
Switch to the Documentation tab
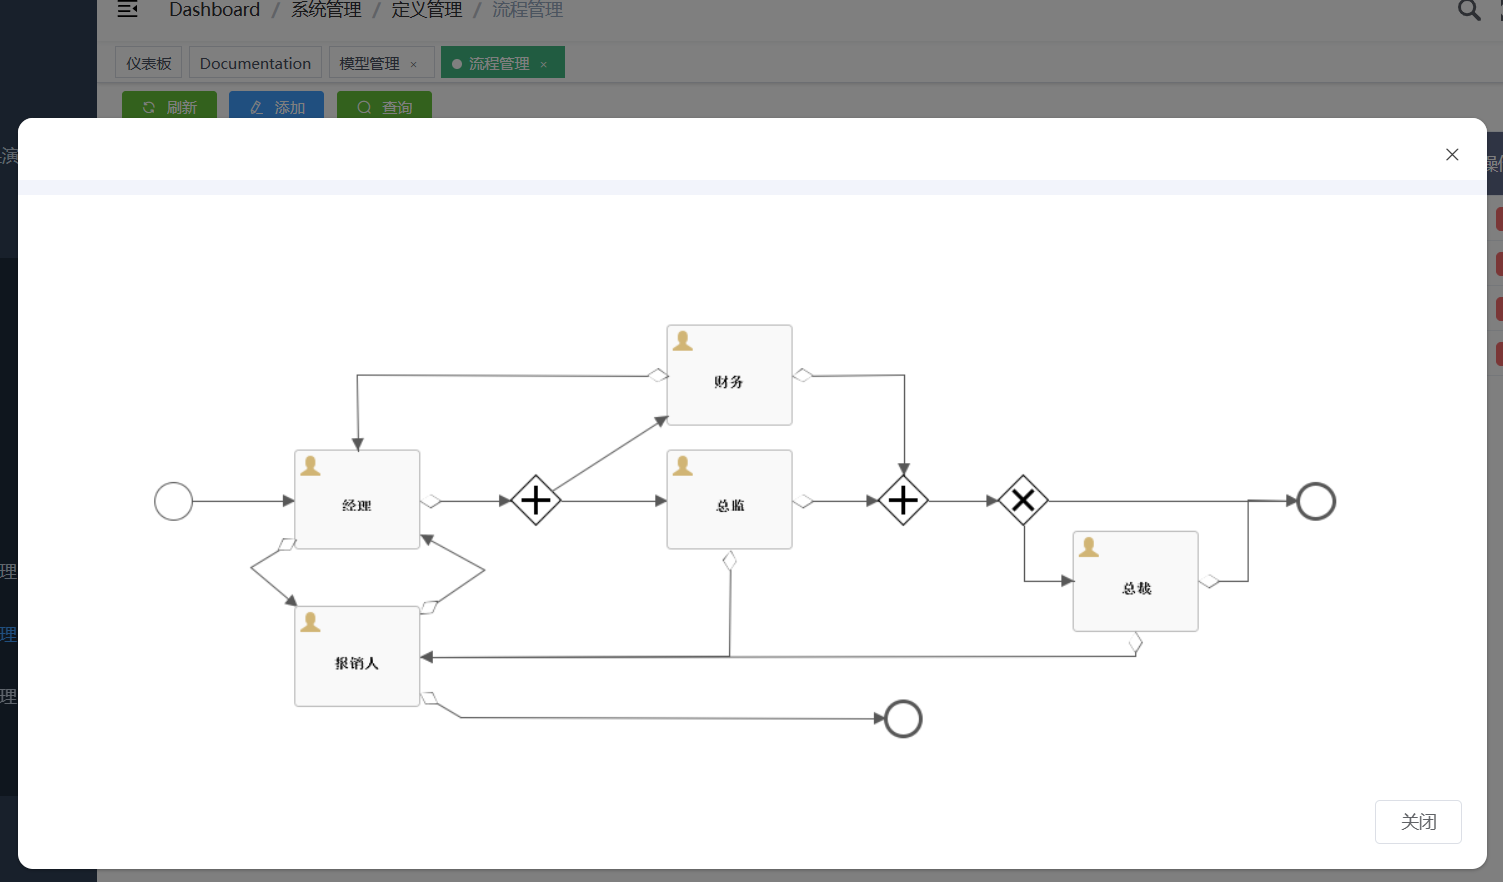(x=255, y=63)
